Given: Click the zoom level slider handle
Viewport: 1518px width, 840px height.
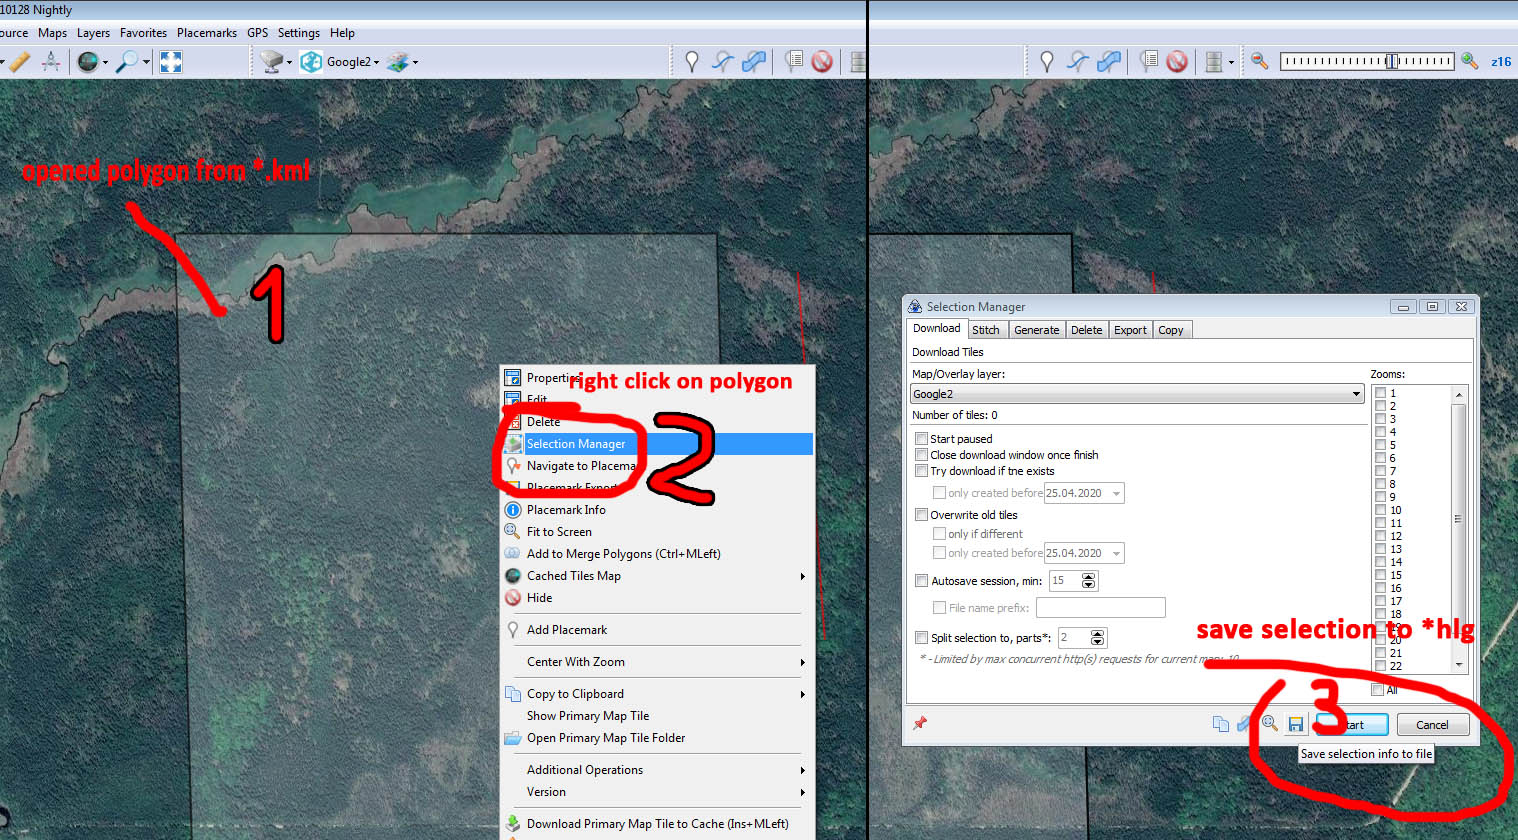Looking at the screenshot, I should click(1391, 62).
